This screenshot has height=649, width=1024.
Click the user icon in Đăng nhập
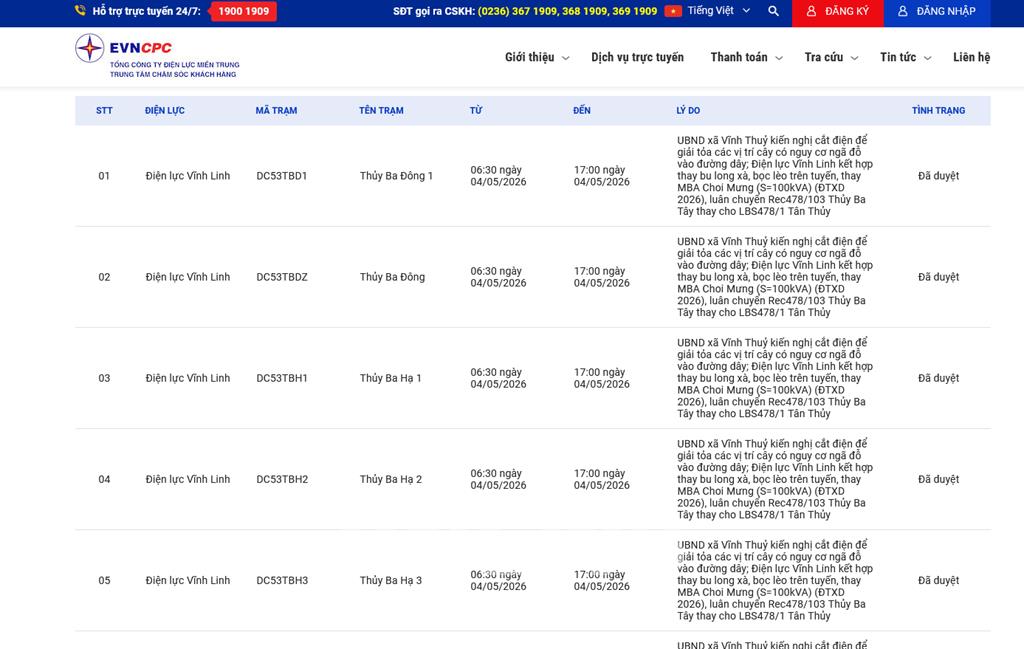[902, 11]
